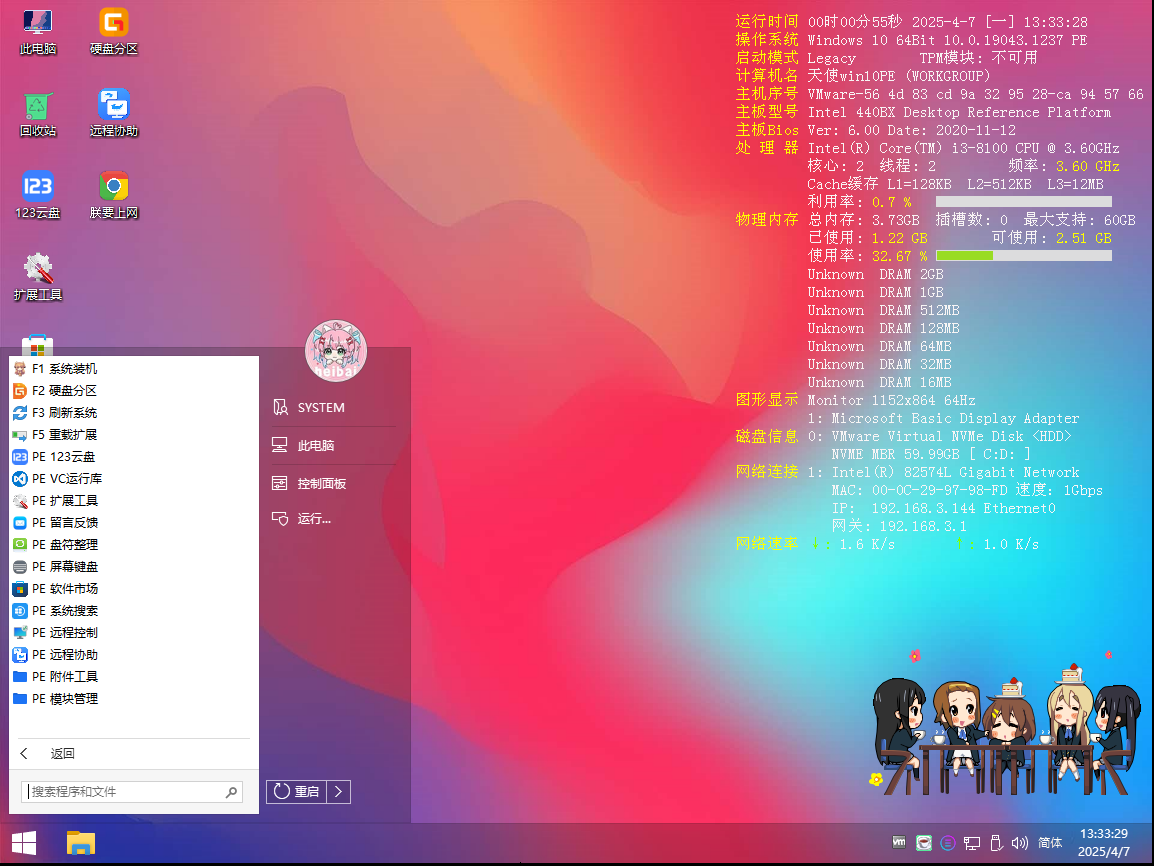Screen dimensions: 1154x866
Task: Select F1 系统装机 from start menu
Action: point(65,369)
